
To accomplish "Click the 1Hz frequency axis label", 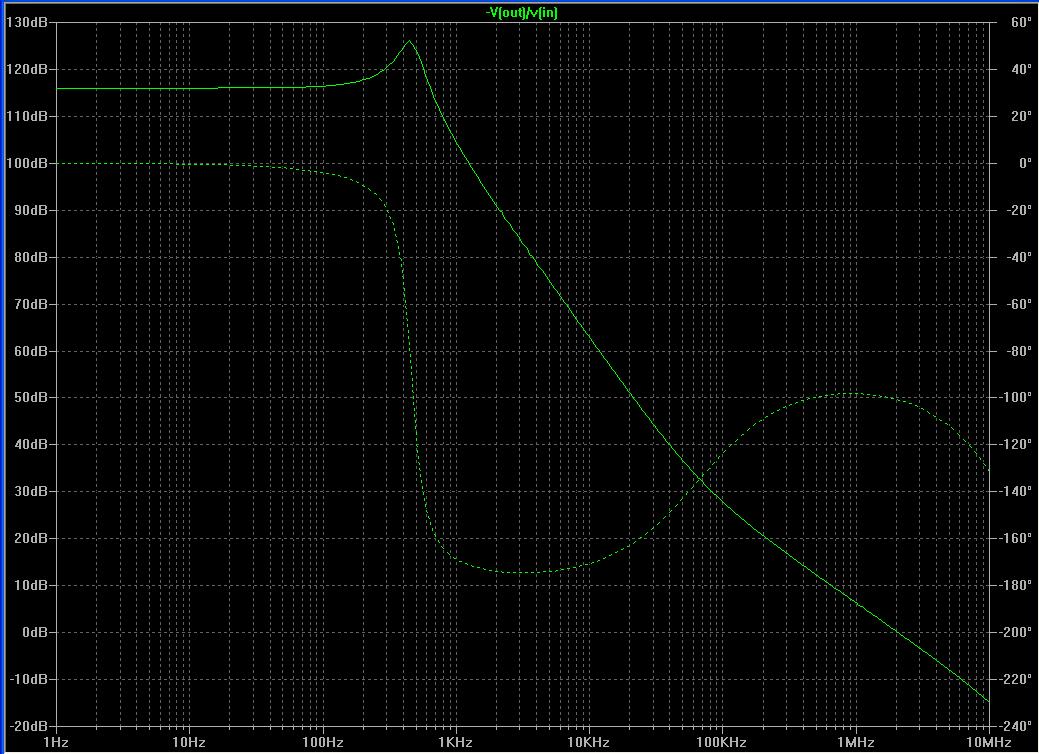I will tap(56, 743).
